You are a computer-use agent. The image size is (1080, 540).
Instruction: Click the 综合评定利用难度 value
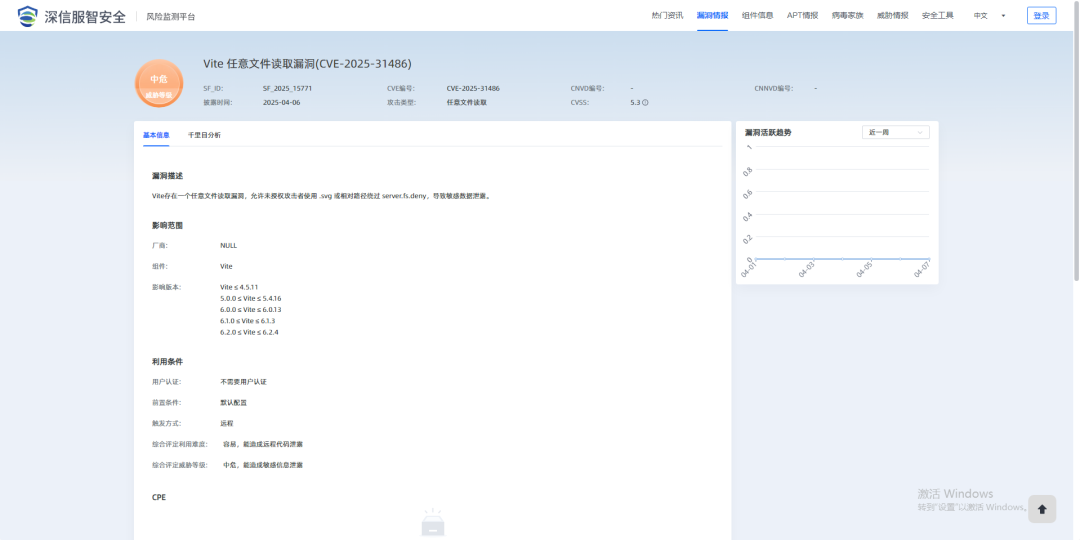262,444
